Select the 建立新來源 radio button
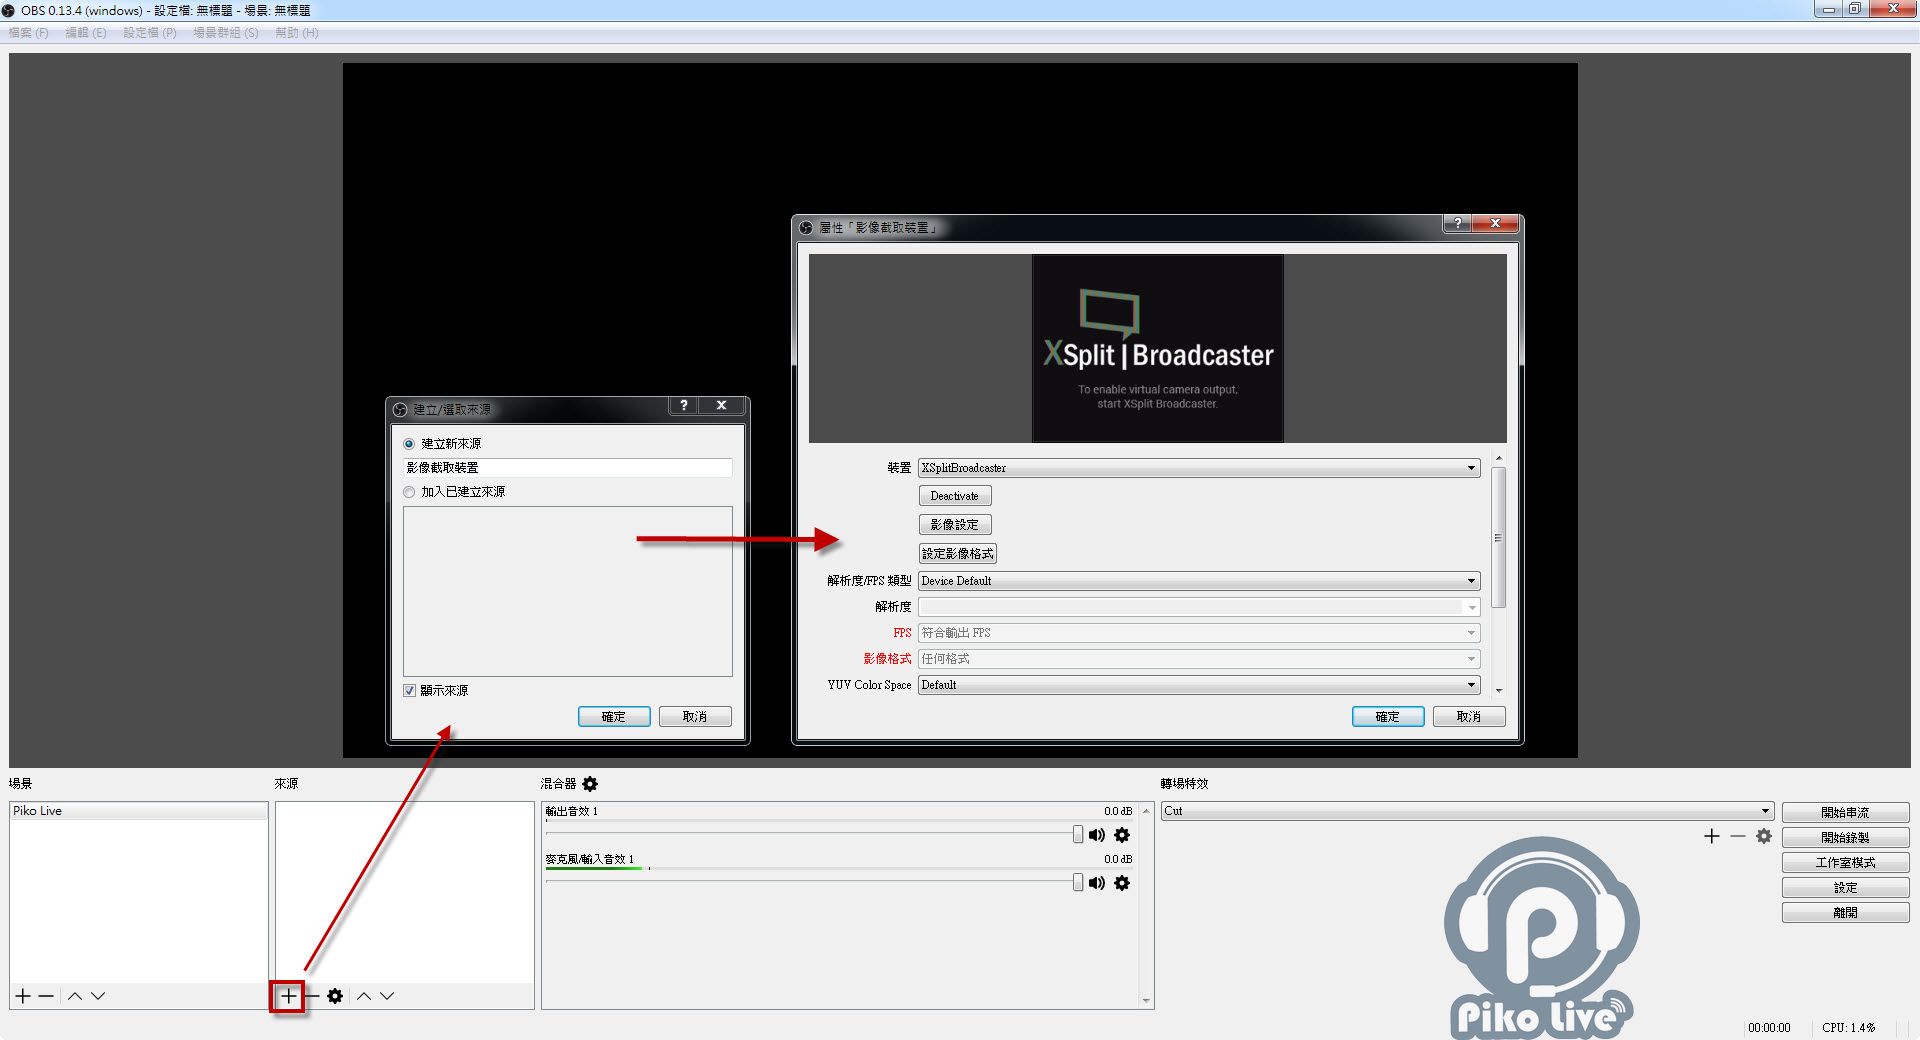 pyautogui.click(x=409, y=444)
